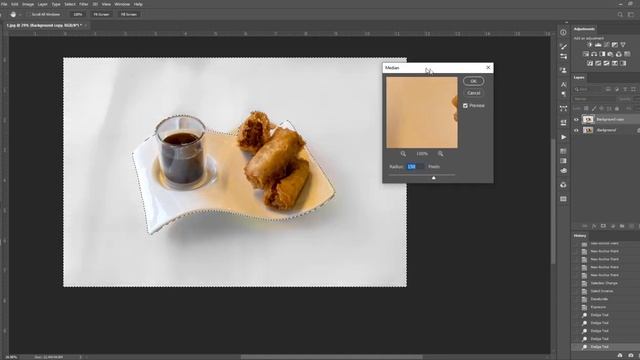The width and height of the screenshot is (640, 360).
Task: Click the 100% zoom button
Action: pos(78,14)
